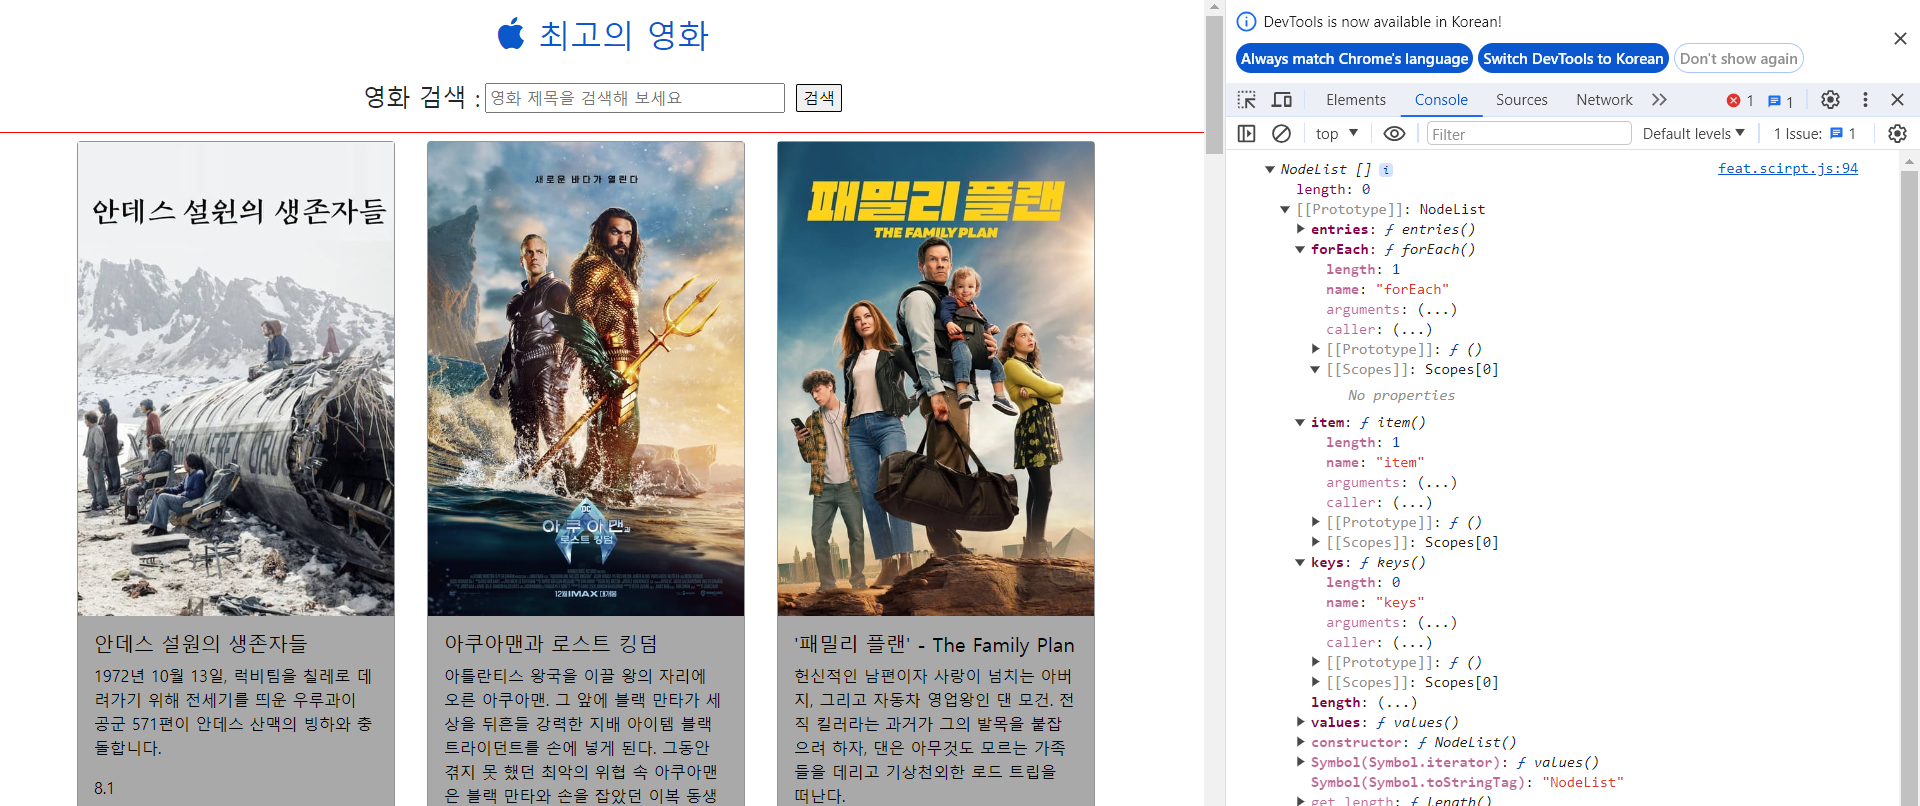Click the Don't show again button

pos(1738,58)
